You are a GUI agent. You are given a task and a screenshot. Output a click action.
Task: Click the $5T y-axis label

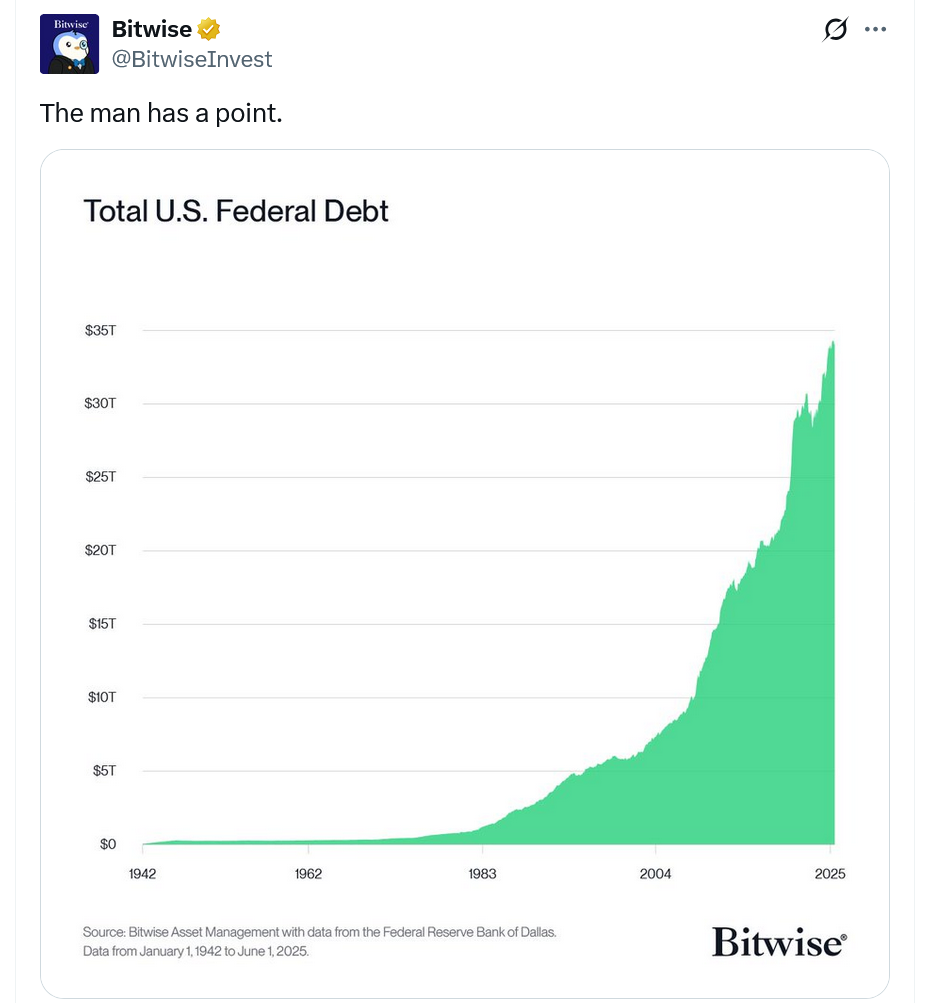104,771
